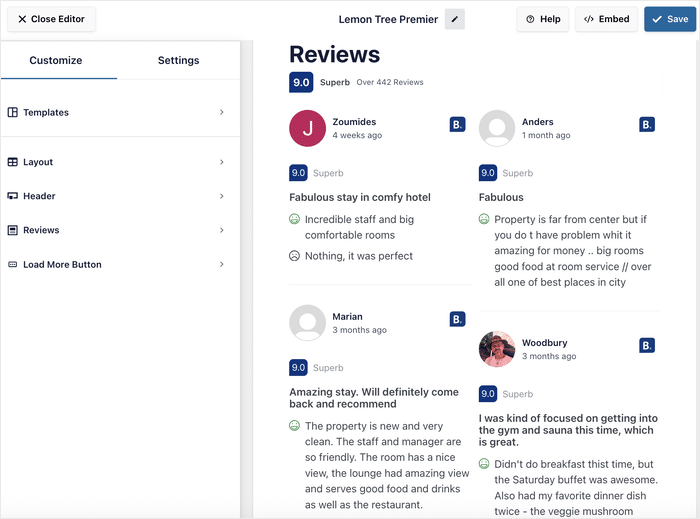Click sad face icon next to Nothing, it was perfect
The width and height of the screenshot is (700, 519).
coord(294,256)
